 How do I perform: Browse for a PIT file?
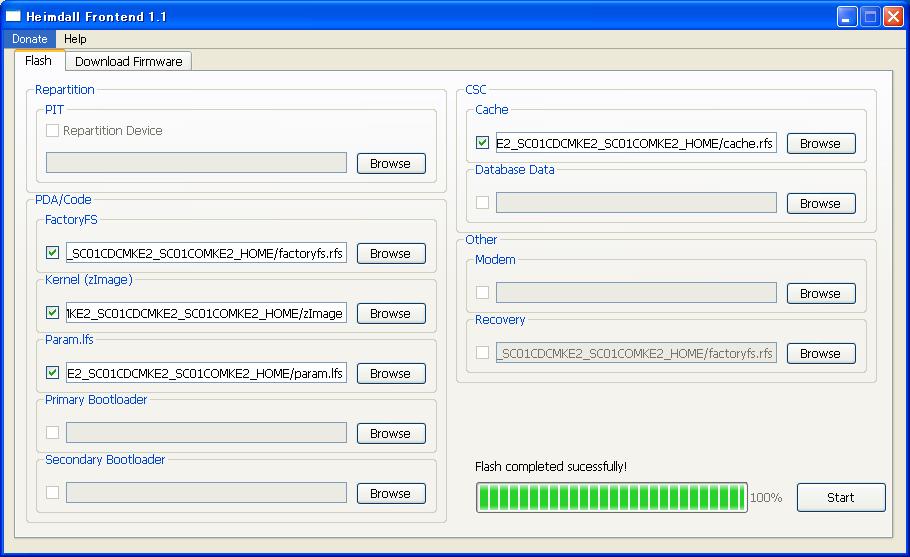(391, 164)
